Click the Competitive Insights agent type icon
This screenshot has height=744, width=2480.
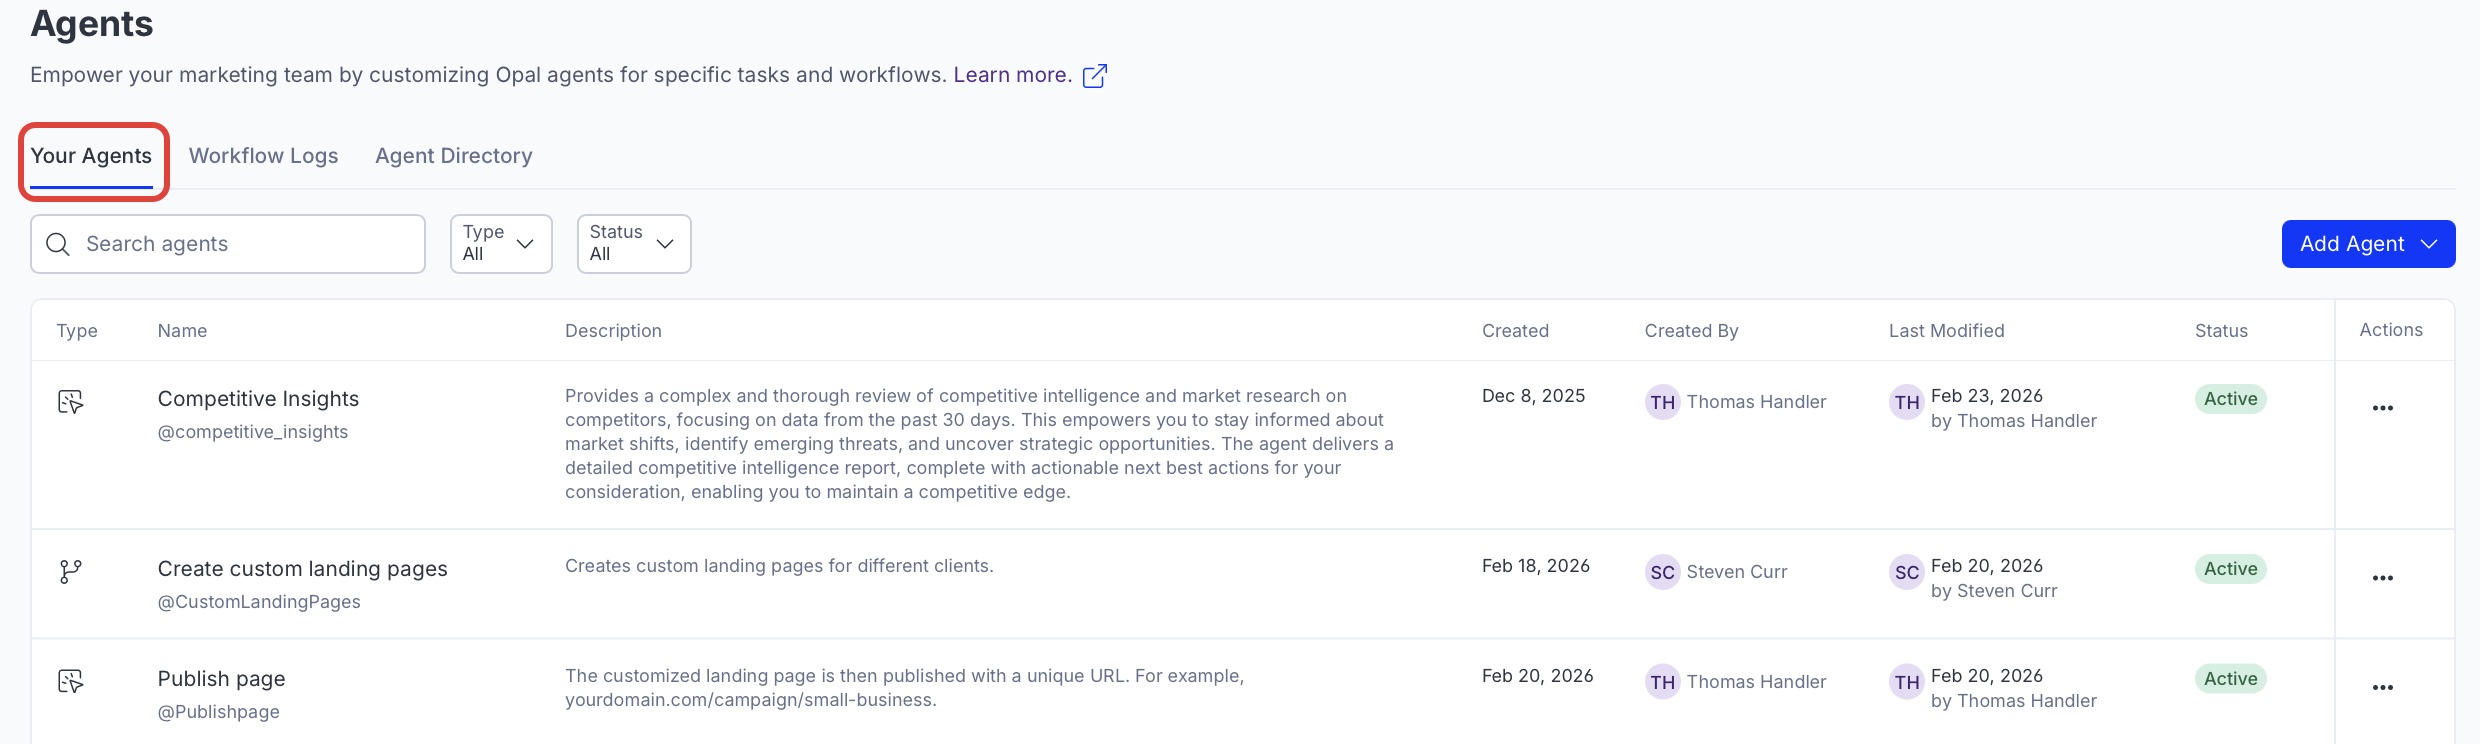[x=70, y=402]
